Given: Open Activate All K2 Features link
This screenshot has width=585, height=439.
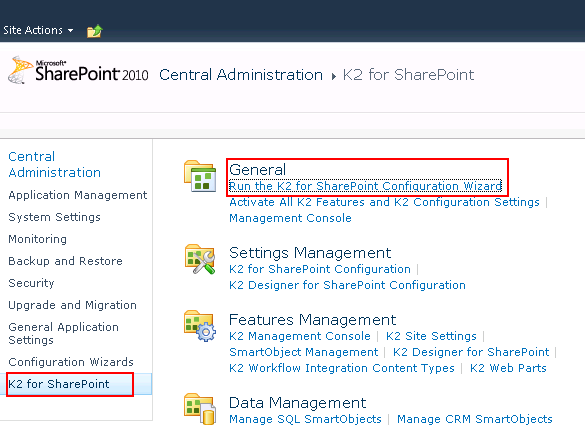Looking at the screenshot, I should 384,202.
